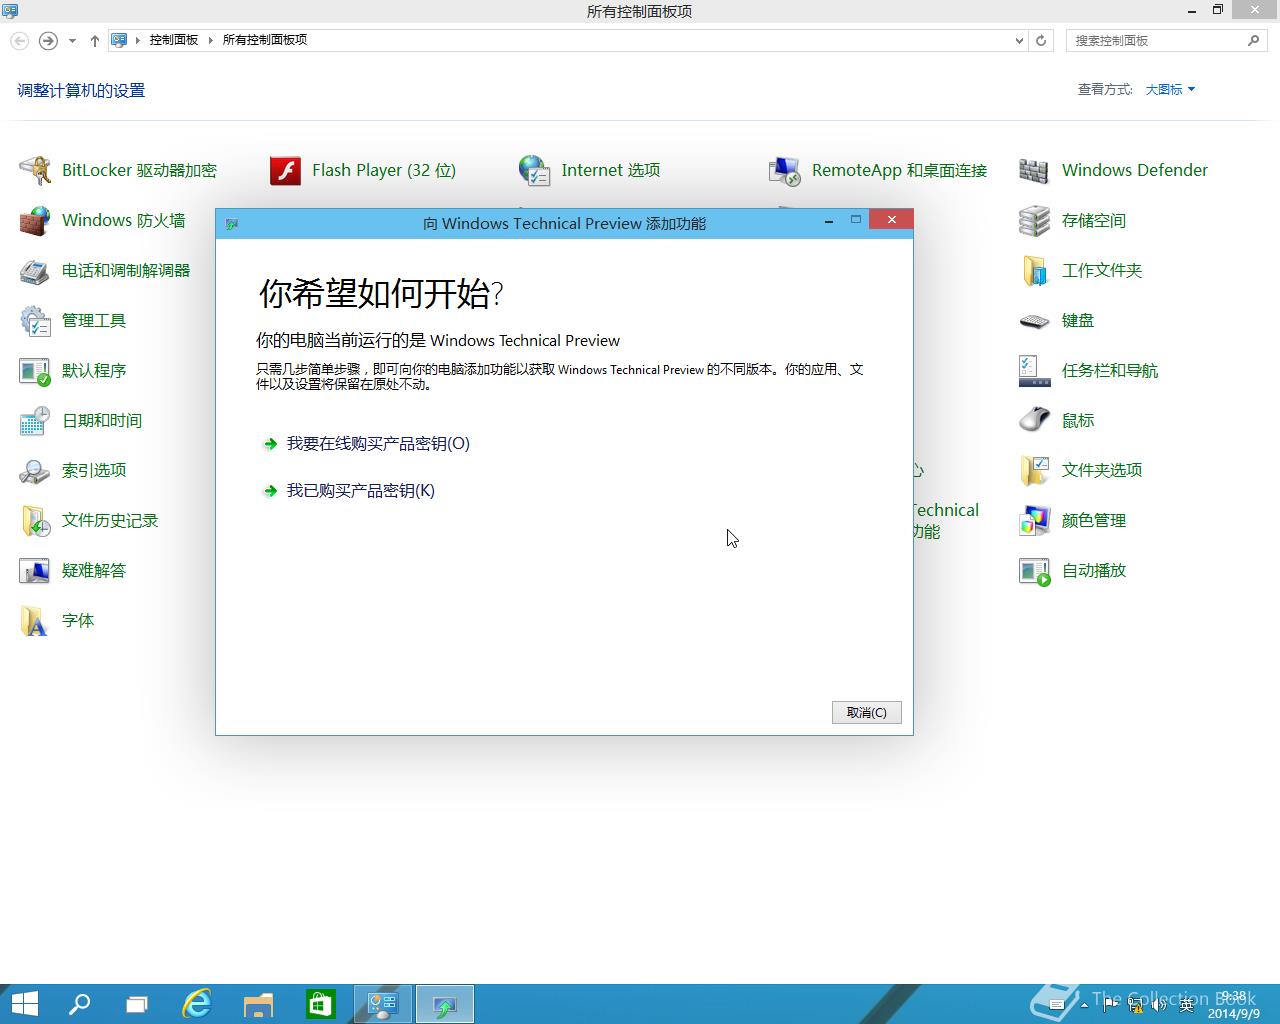Open the address bar history dropdown
The height and width of the screenshot is (1024, 1280).
click(1019, 41)
